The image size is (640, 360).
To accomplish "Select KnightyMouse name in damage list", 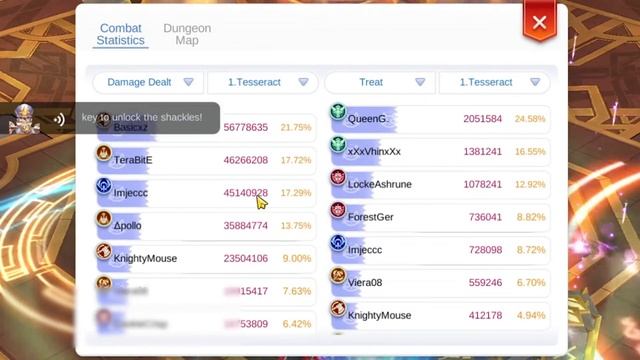I will tap(145, 258).
